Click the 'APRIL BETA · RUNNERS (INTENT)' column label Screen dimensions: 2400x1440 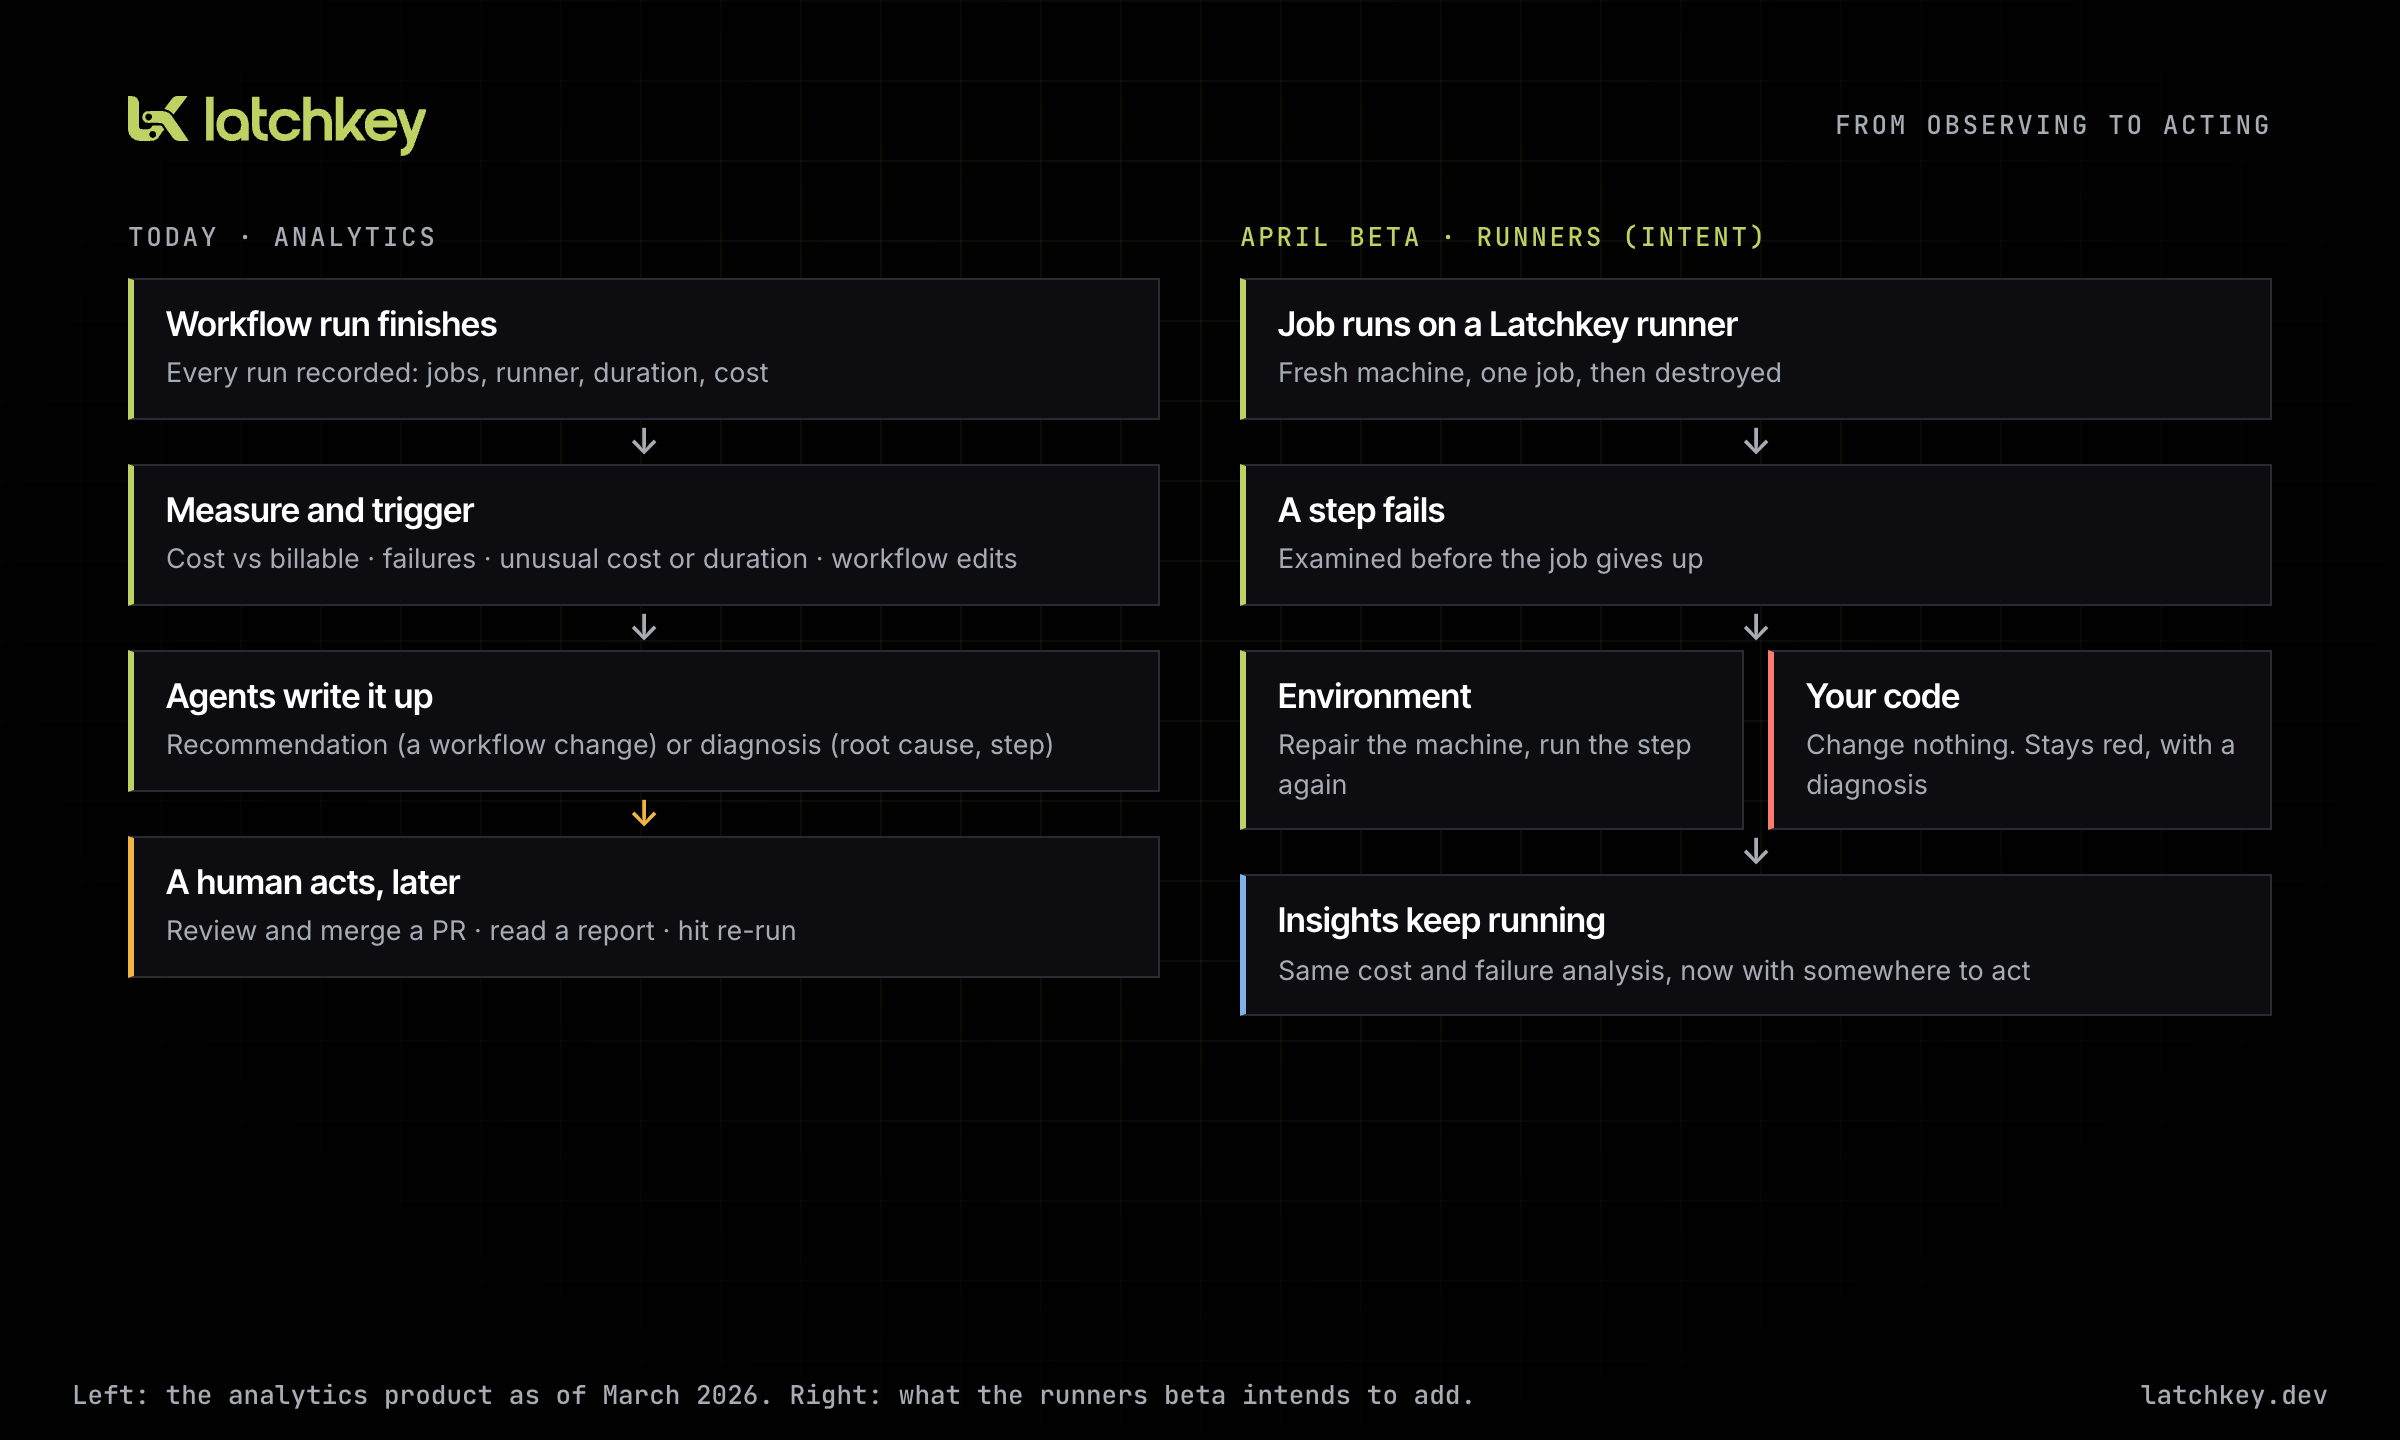(x=1503, y=237)
